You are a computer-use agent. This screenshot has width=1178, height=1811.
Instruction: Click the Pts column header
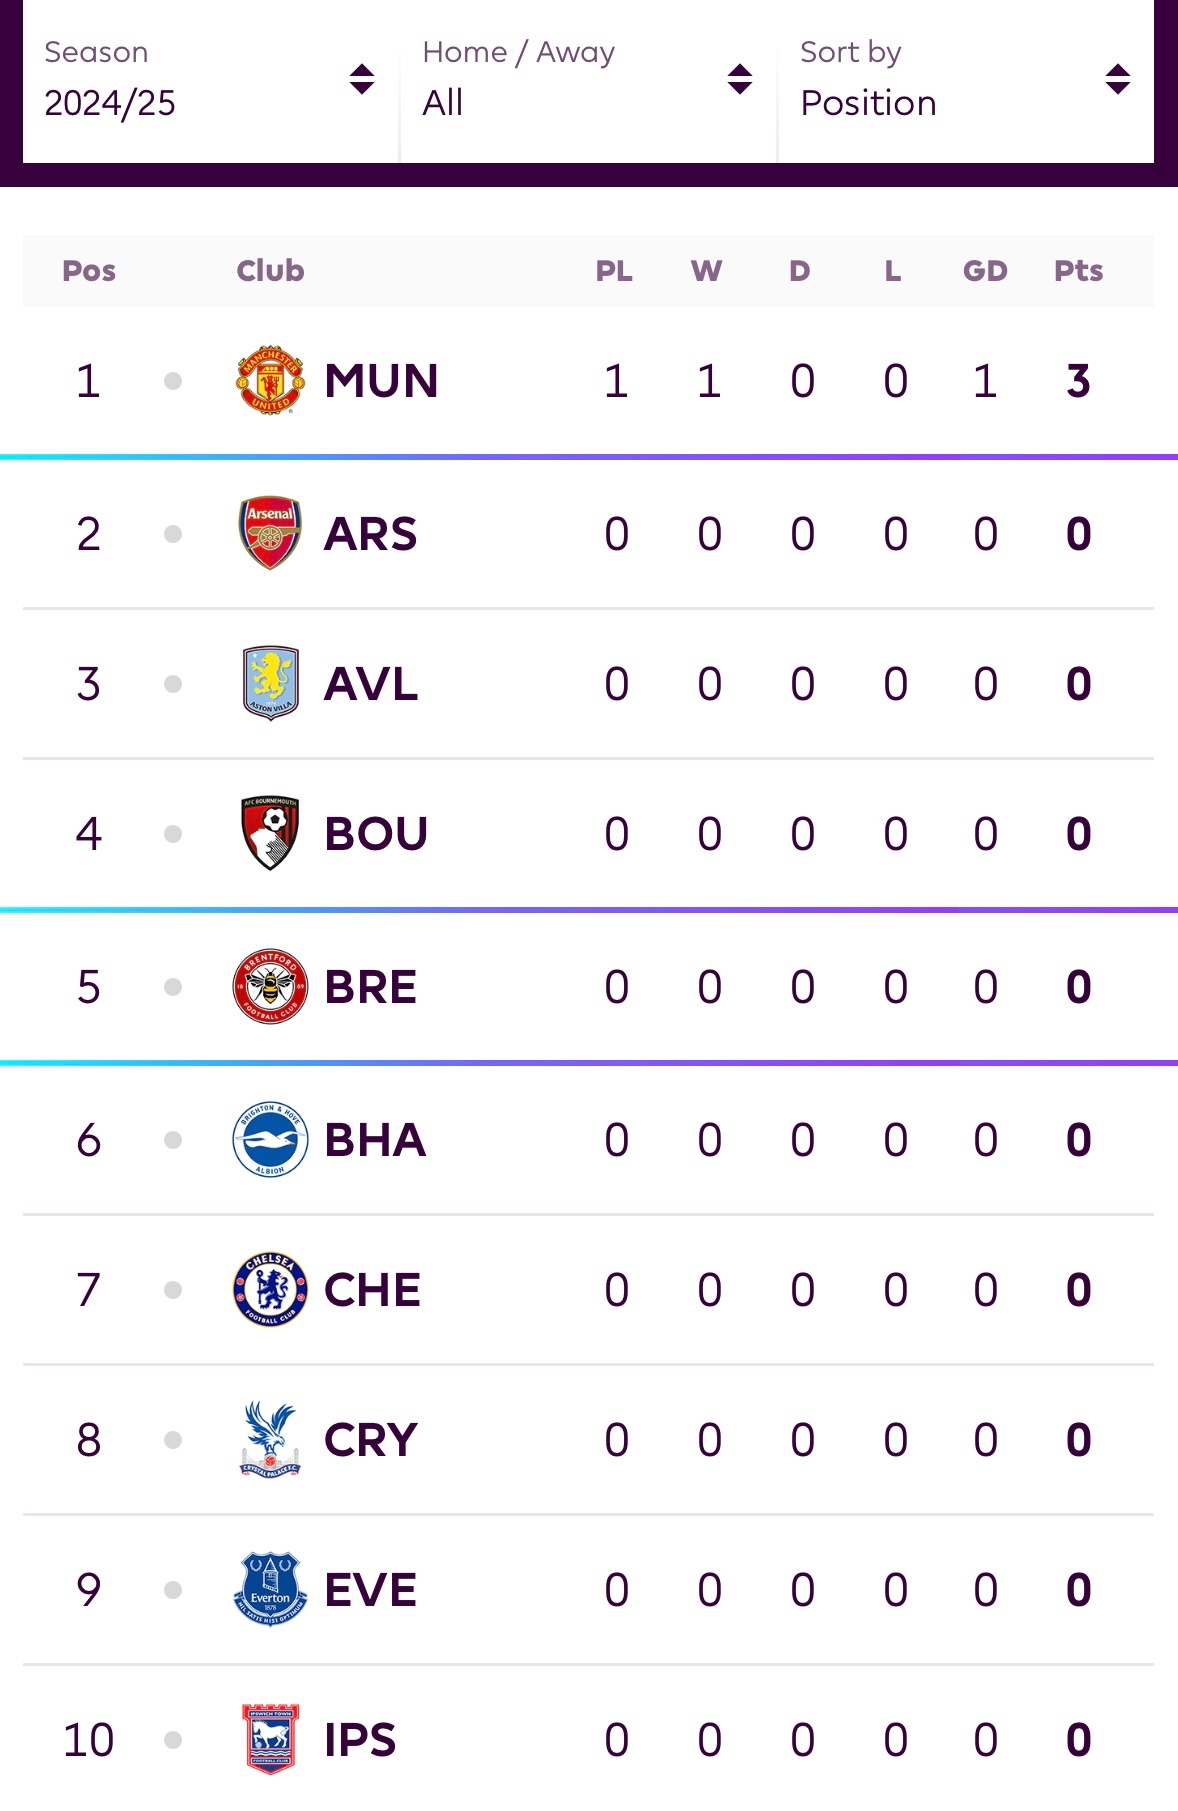pos(1078,271)
